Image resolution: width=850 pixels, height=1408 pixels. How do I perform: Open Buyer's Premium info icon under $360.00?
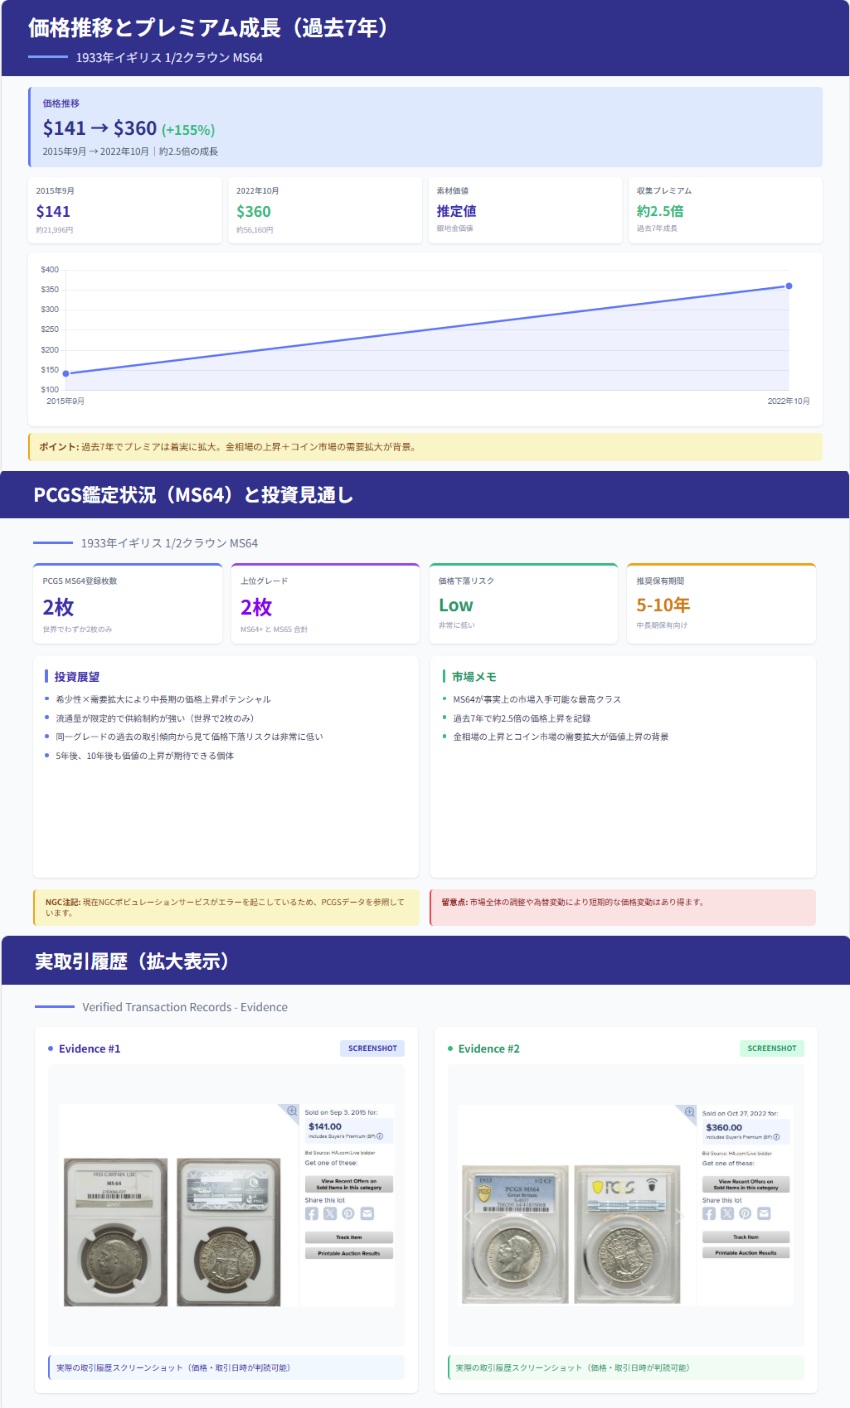(x=777, y=1137)
